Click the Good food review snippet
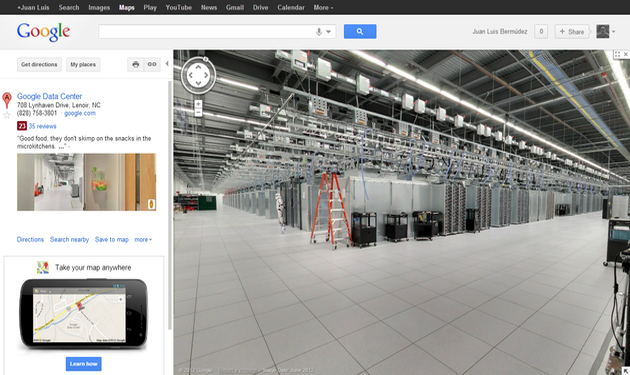This screenshot has height=375, width=630. (84, 142)
